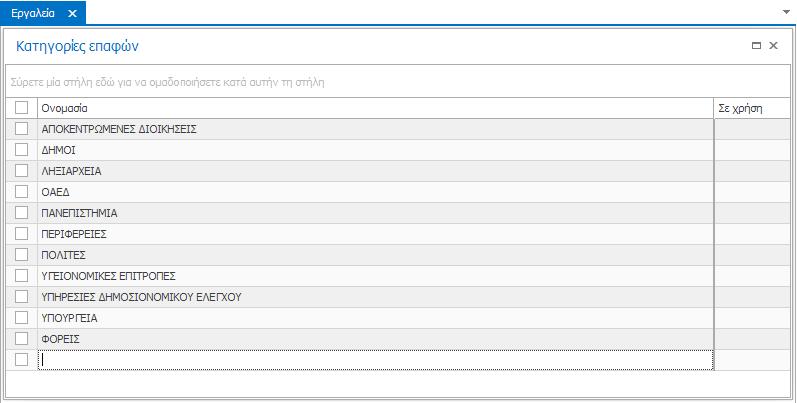Click the Σε χρήση column header
This screenshot has height=403, width=797.
(x=741, y=107)
